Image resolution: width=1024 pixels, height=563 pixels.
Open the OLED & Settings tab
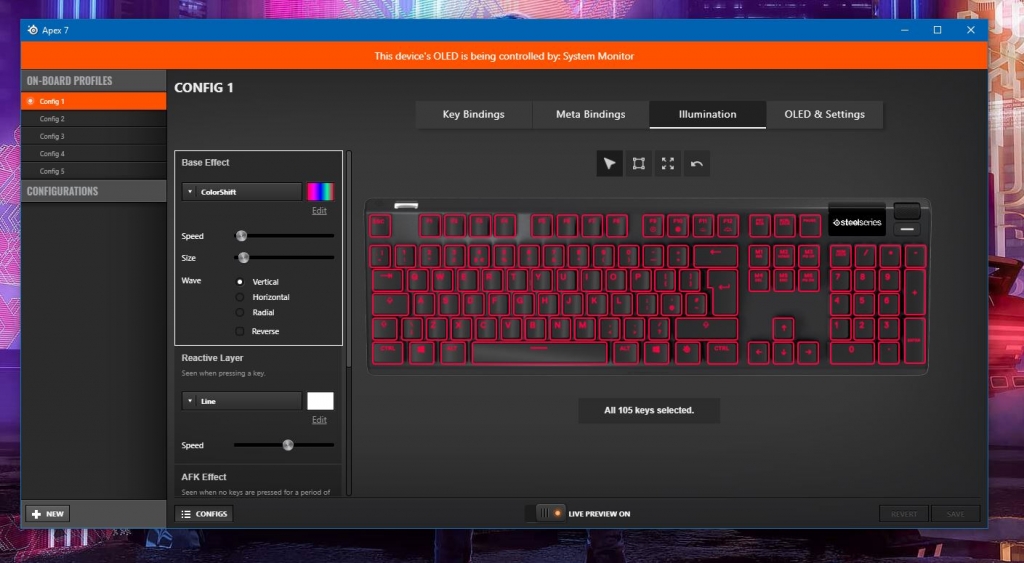click(x=824, y=114)
